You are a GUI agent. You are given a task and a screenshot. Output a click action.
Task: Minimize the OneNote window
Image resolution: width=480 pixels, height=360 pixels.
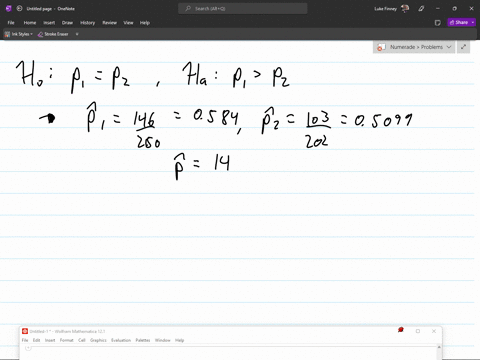point(438,9)
